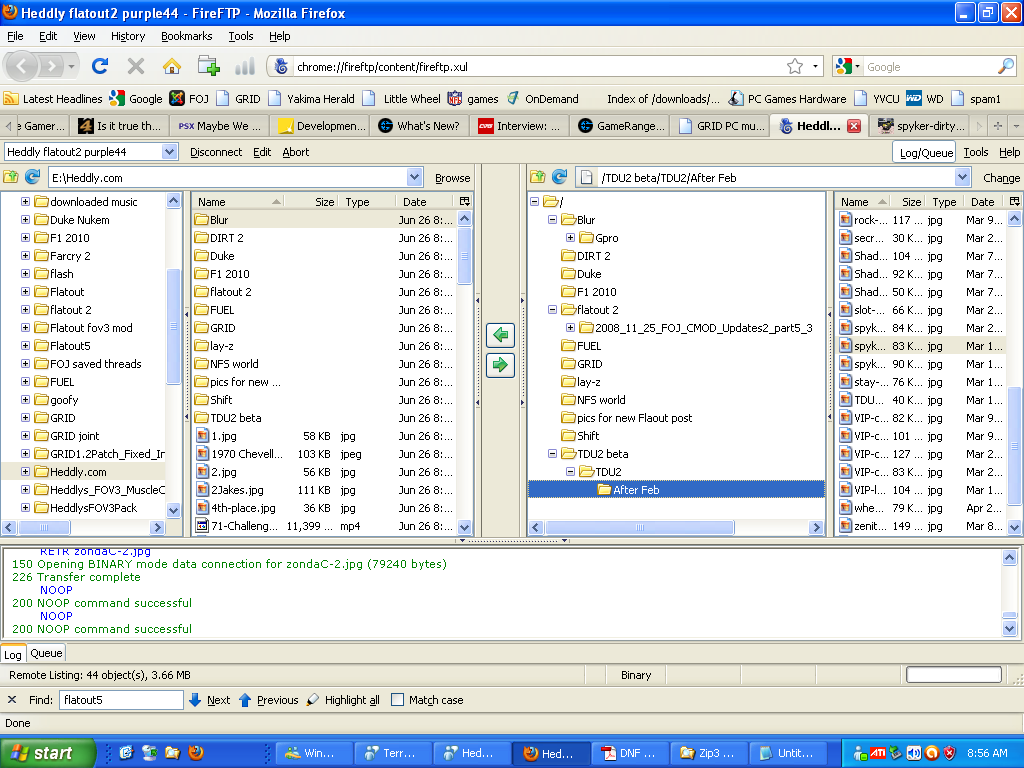
Task: Click Browse for local folder
Action: tap(453, 178)
